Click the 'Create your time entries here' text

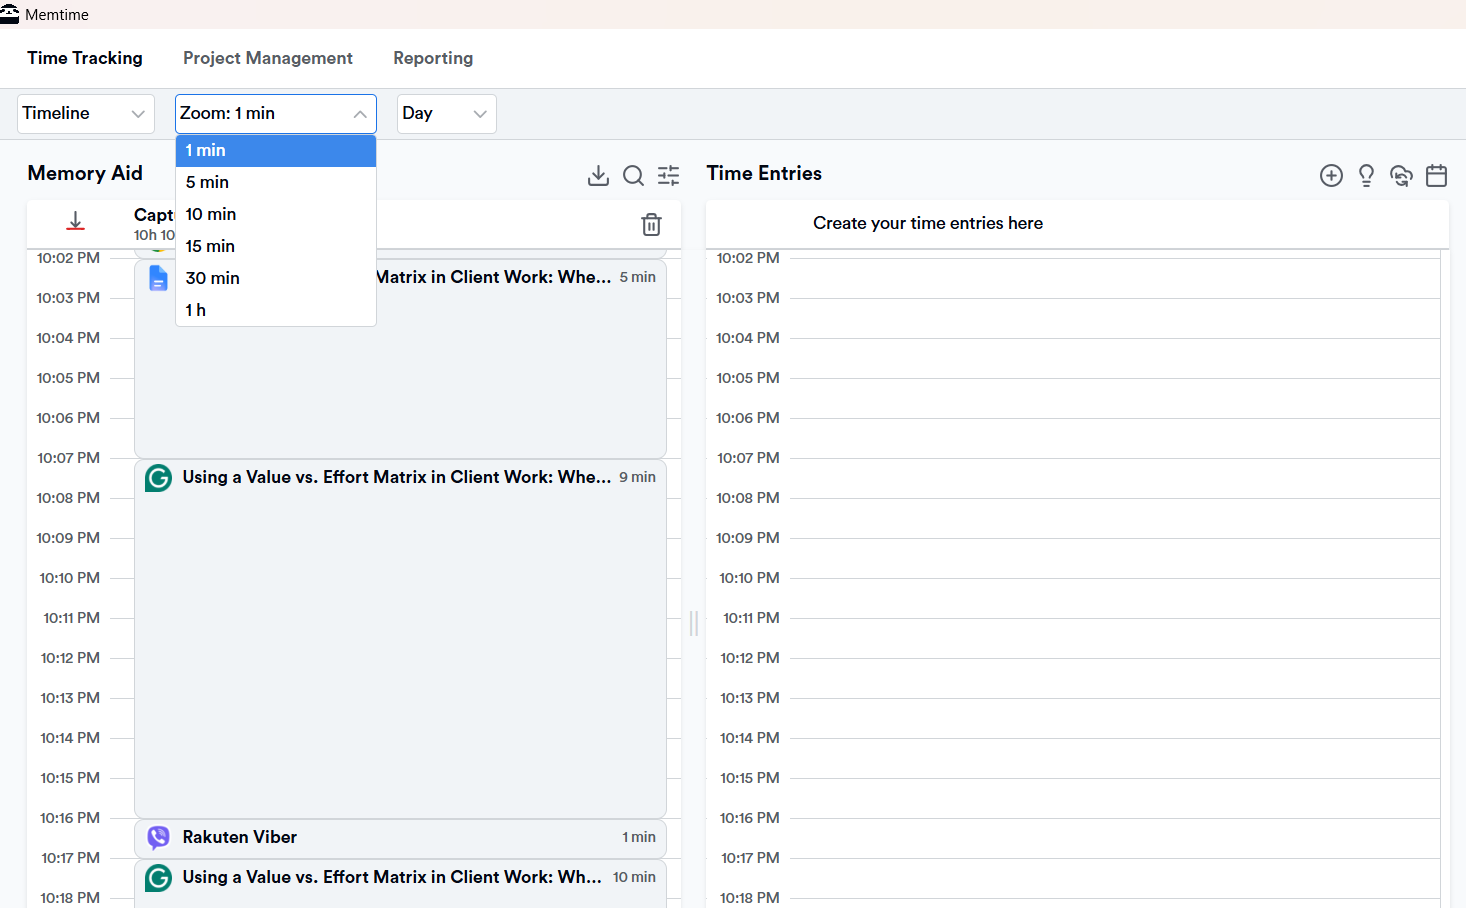click(928, 223)
